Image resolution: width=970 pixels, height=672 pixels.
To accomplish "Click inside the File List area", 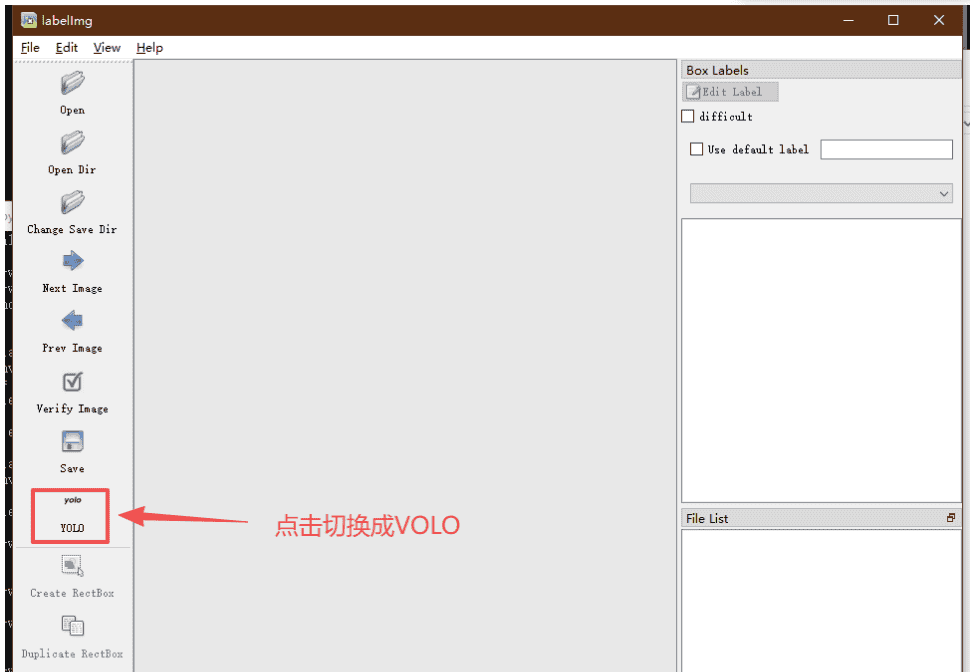I will tap(821, 601).
